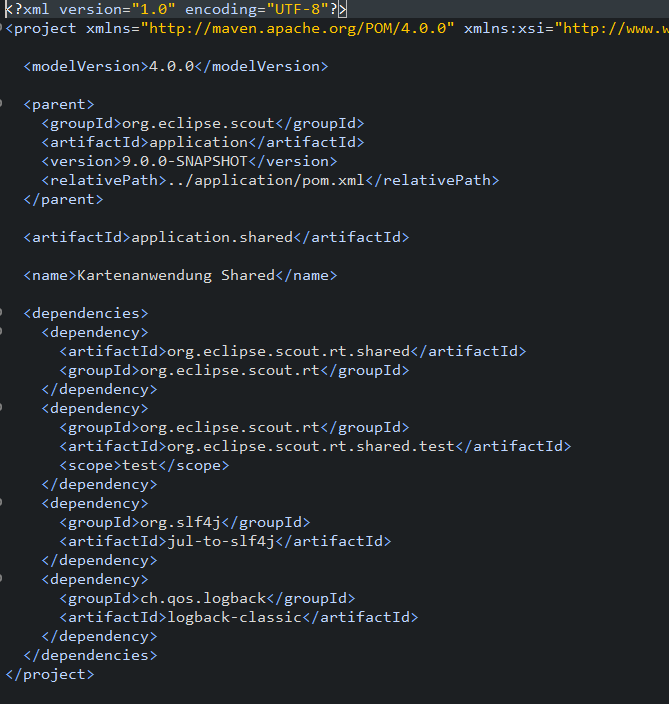Collapse the project element fold marker

1,28
